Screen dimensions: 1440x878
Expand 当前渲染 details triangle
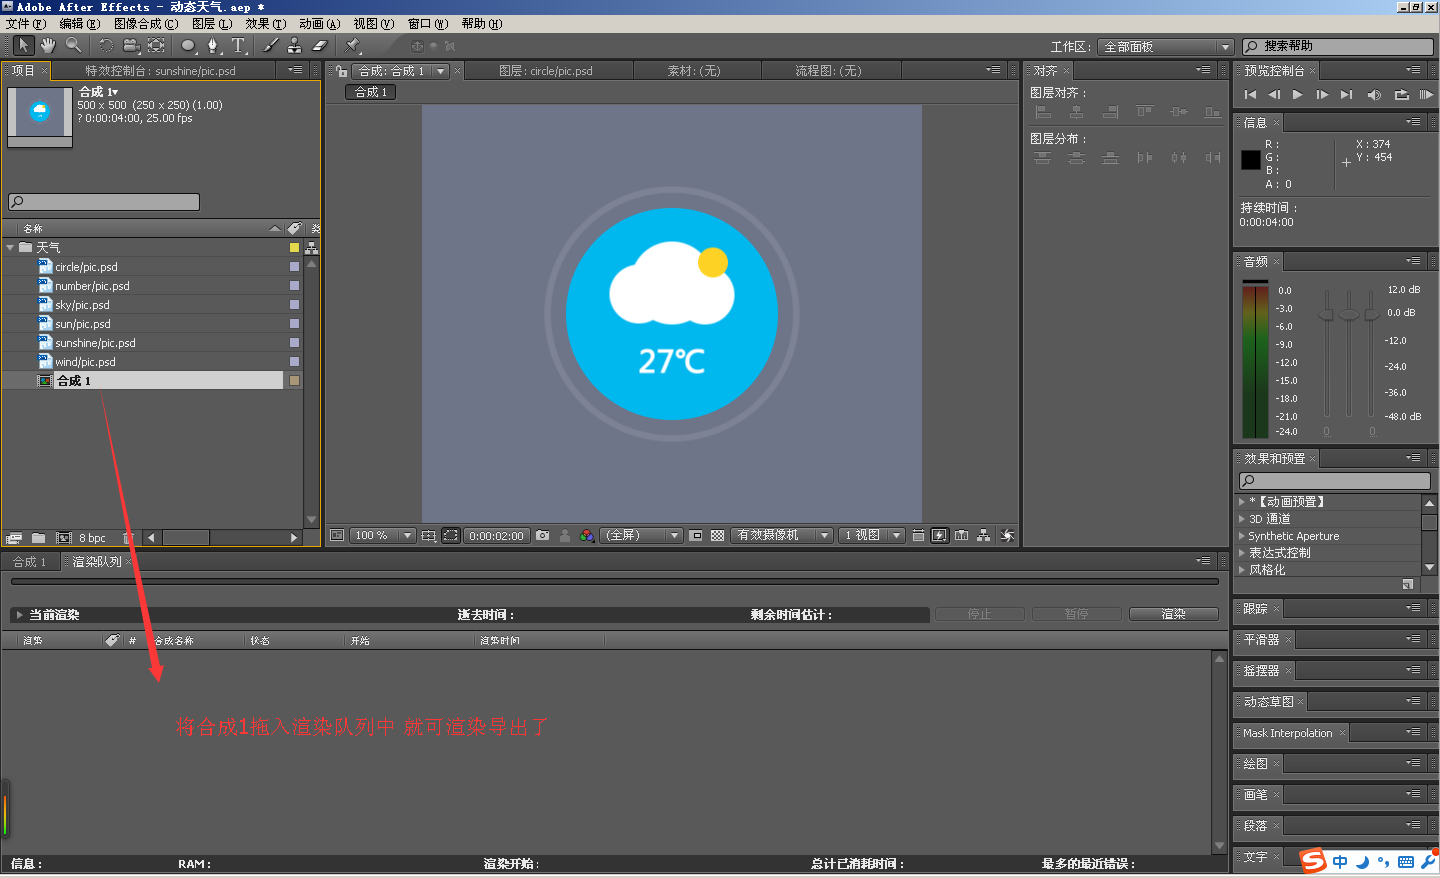click(x=18, y=615)
